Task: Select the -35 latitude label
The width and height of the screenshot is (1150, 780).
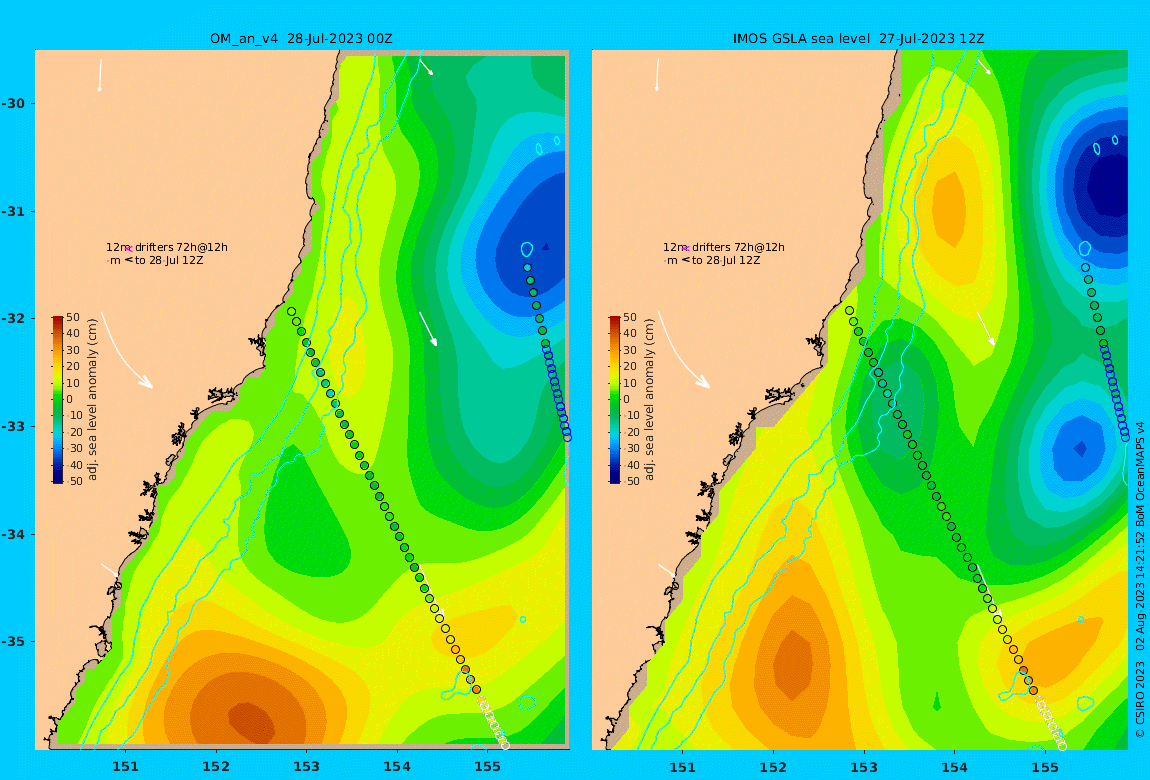Action: [12, 641]
